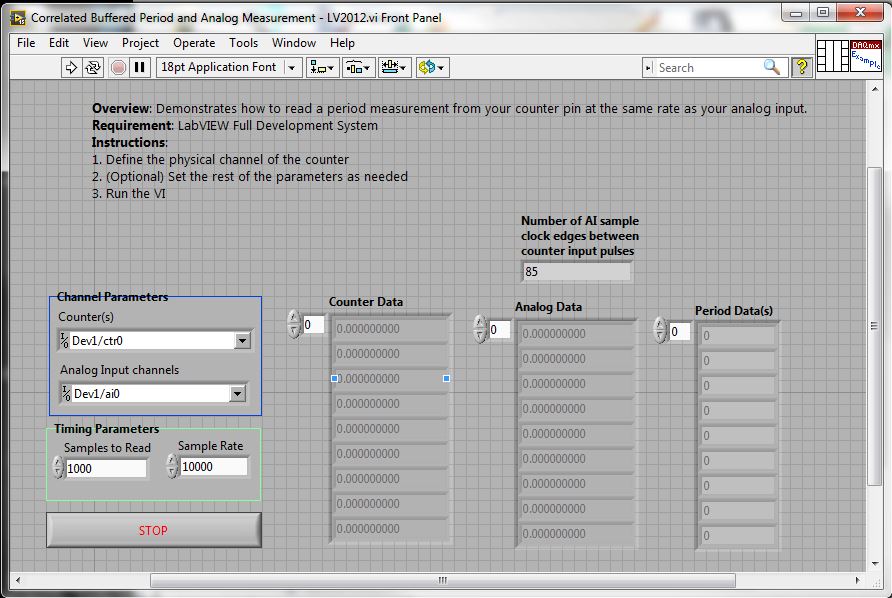This screenshot has width=892, height=598.
Task: Open the Edit menu
Action: tap(59, 43)
